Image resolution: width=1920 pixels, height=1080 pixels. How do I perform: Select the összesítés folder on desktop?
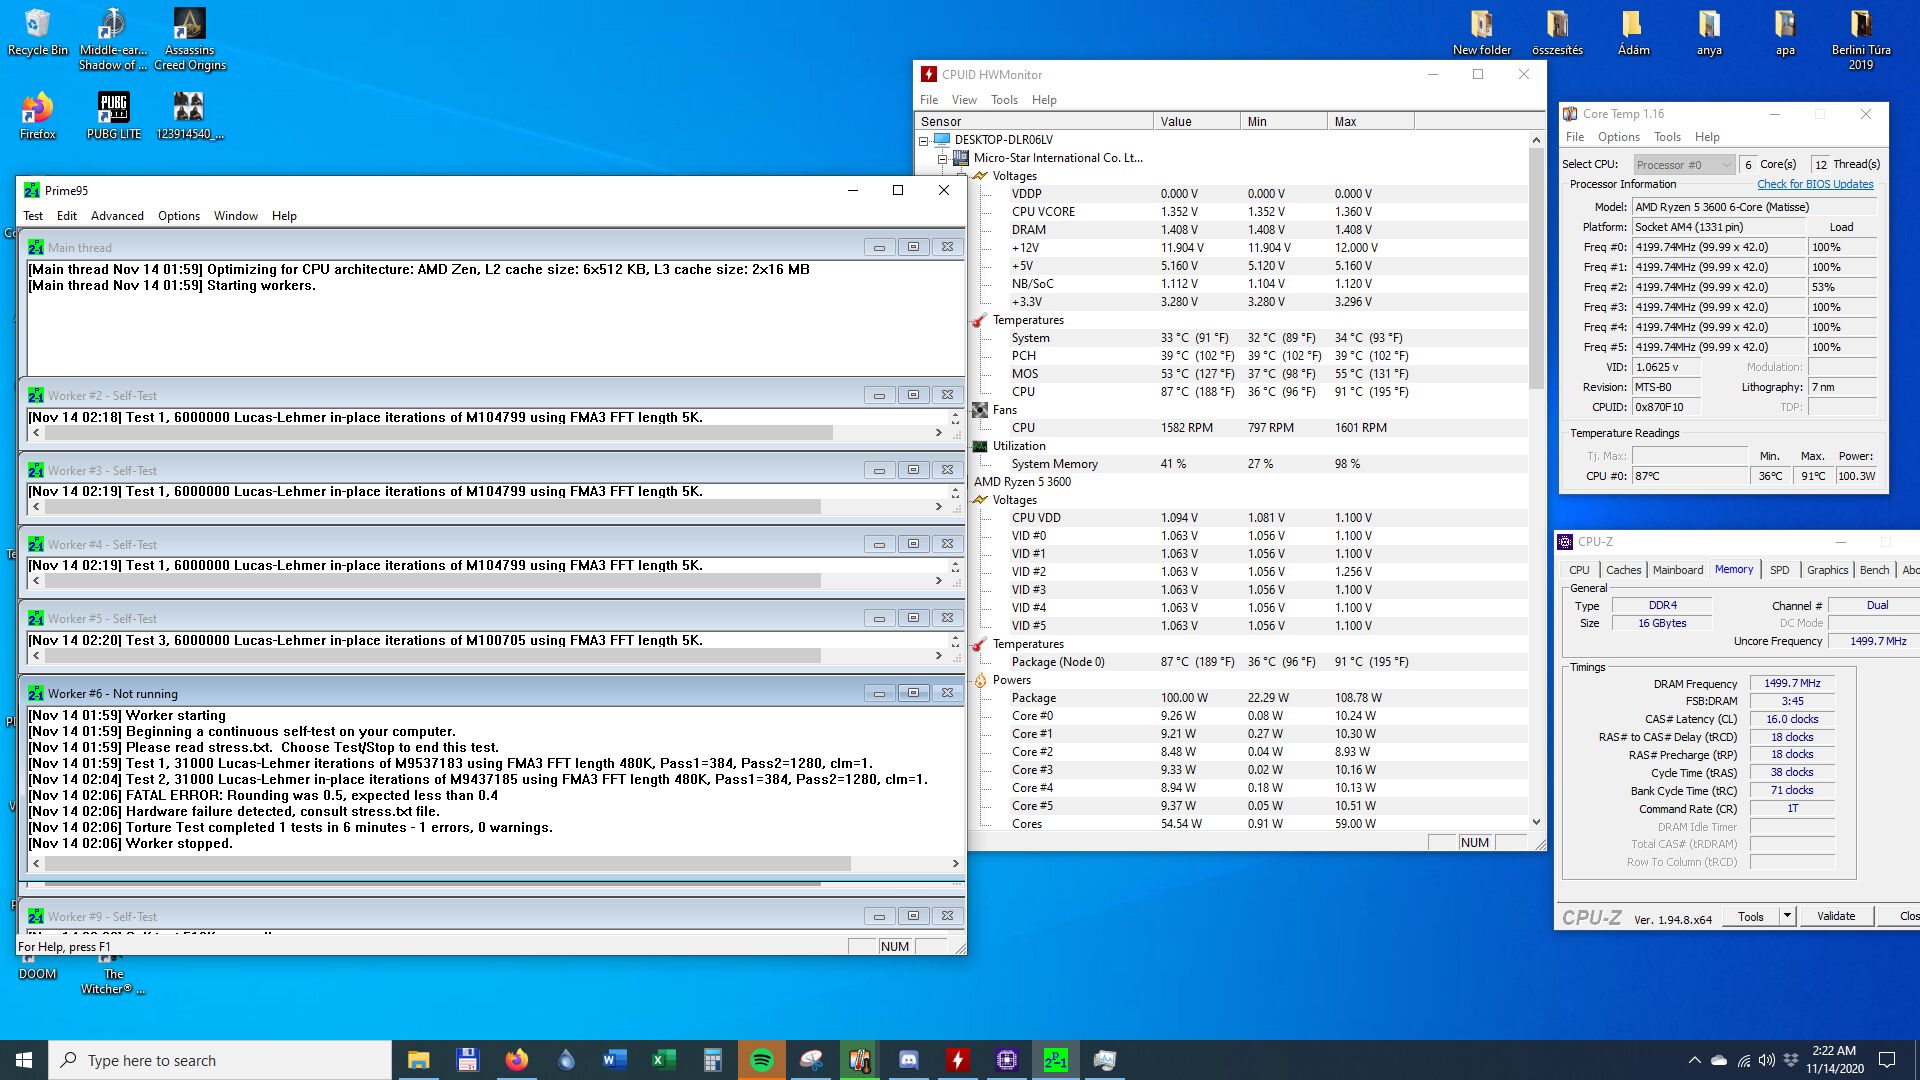coord(1557,33)
